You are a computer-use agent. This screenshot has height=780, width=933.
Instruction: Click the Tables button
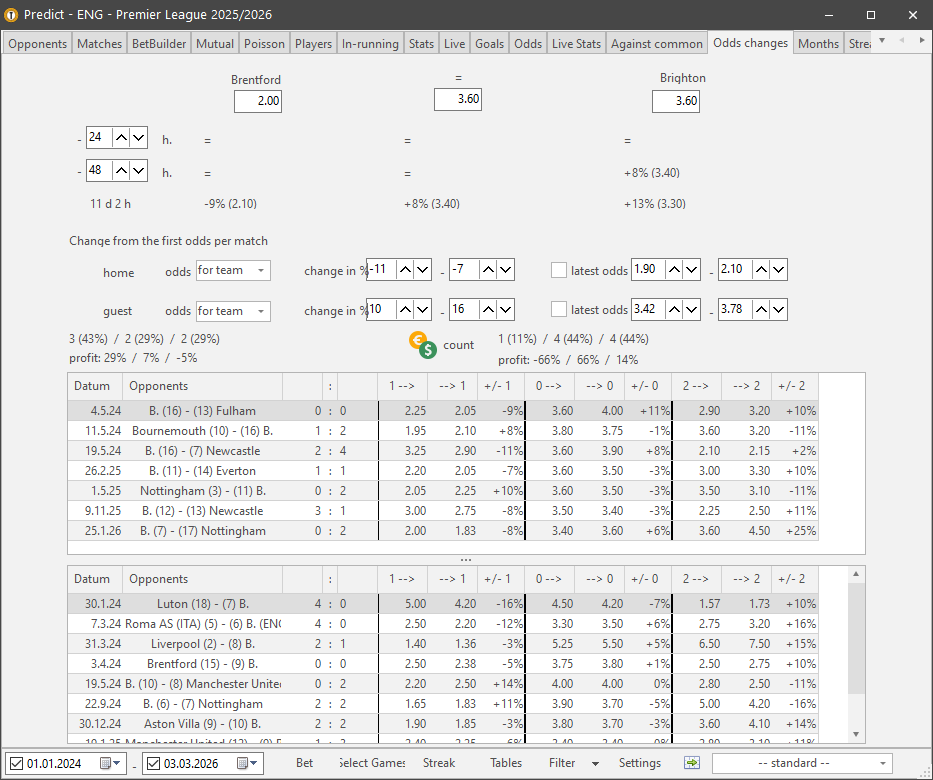505,762
